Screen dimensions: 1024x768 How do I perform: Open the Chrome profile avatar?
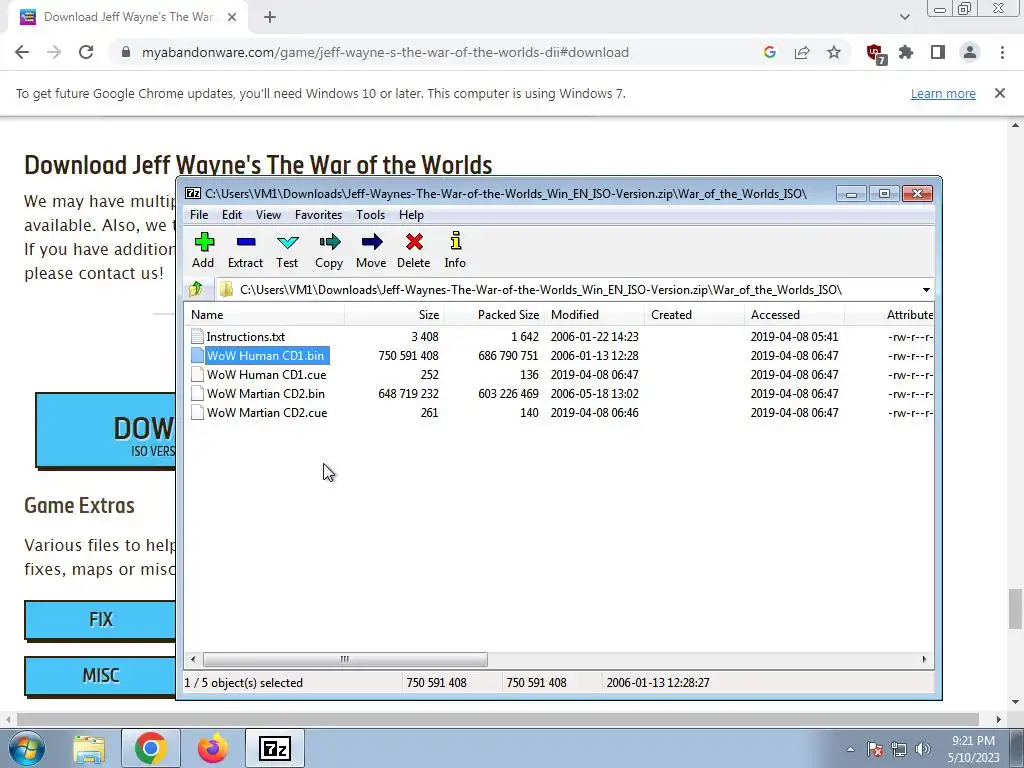pos(970,52)
